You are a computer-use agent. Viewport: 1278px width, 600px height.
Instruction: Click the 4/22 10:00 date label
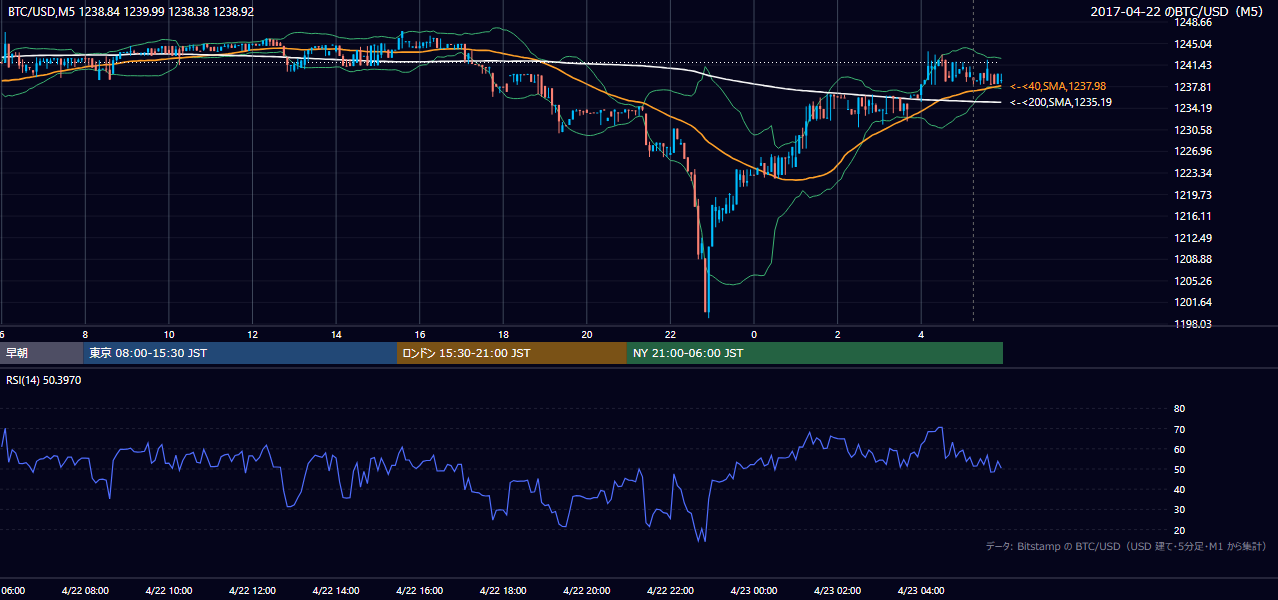pos(168,590)
